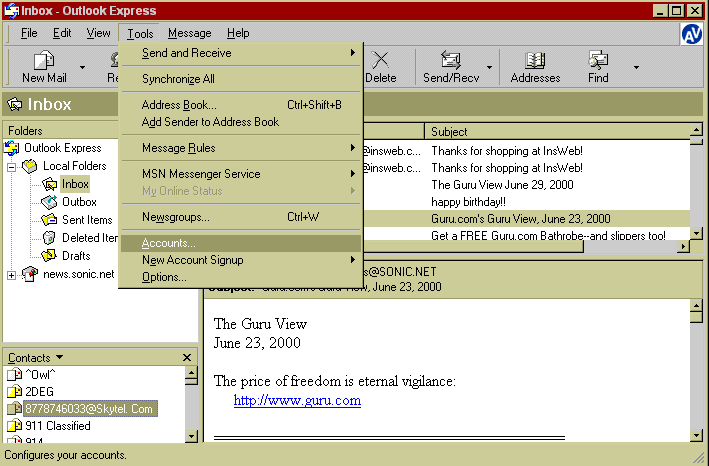Collapse the Local Folders tree node
Viewport: 709px width, 466px height.
(11, 167)
